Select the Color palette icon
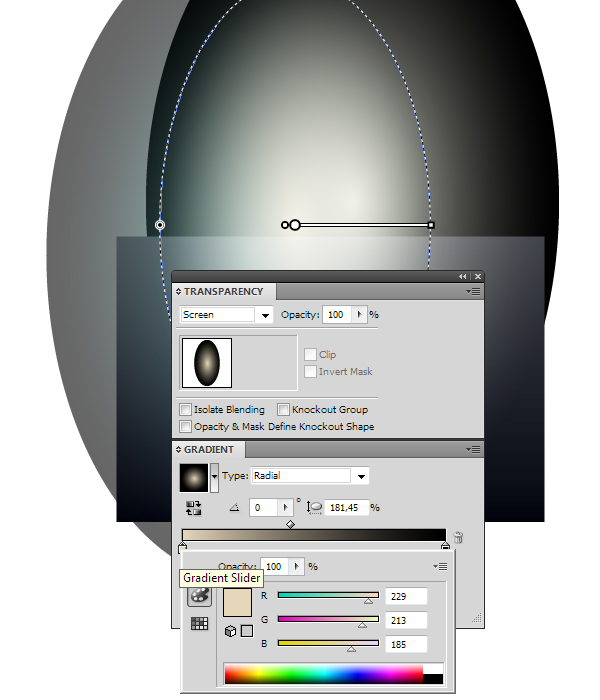Image resolution: width=600 pixels, height=700 pixels. coord(199,596)
